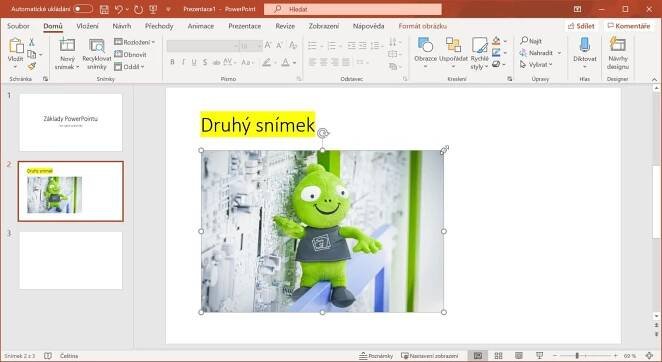Expand the Nahradit replace dropdown arrow
662x362 pixels.
pos(559,53)
